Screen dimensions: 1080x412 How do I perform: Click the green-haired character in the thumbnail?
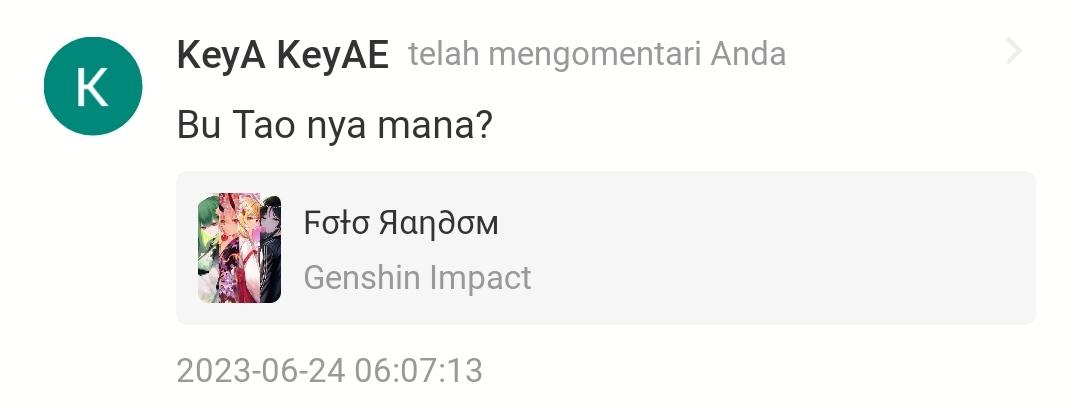click(x=207, y=241)
